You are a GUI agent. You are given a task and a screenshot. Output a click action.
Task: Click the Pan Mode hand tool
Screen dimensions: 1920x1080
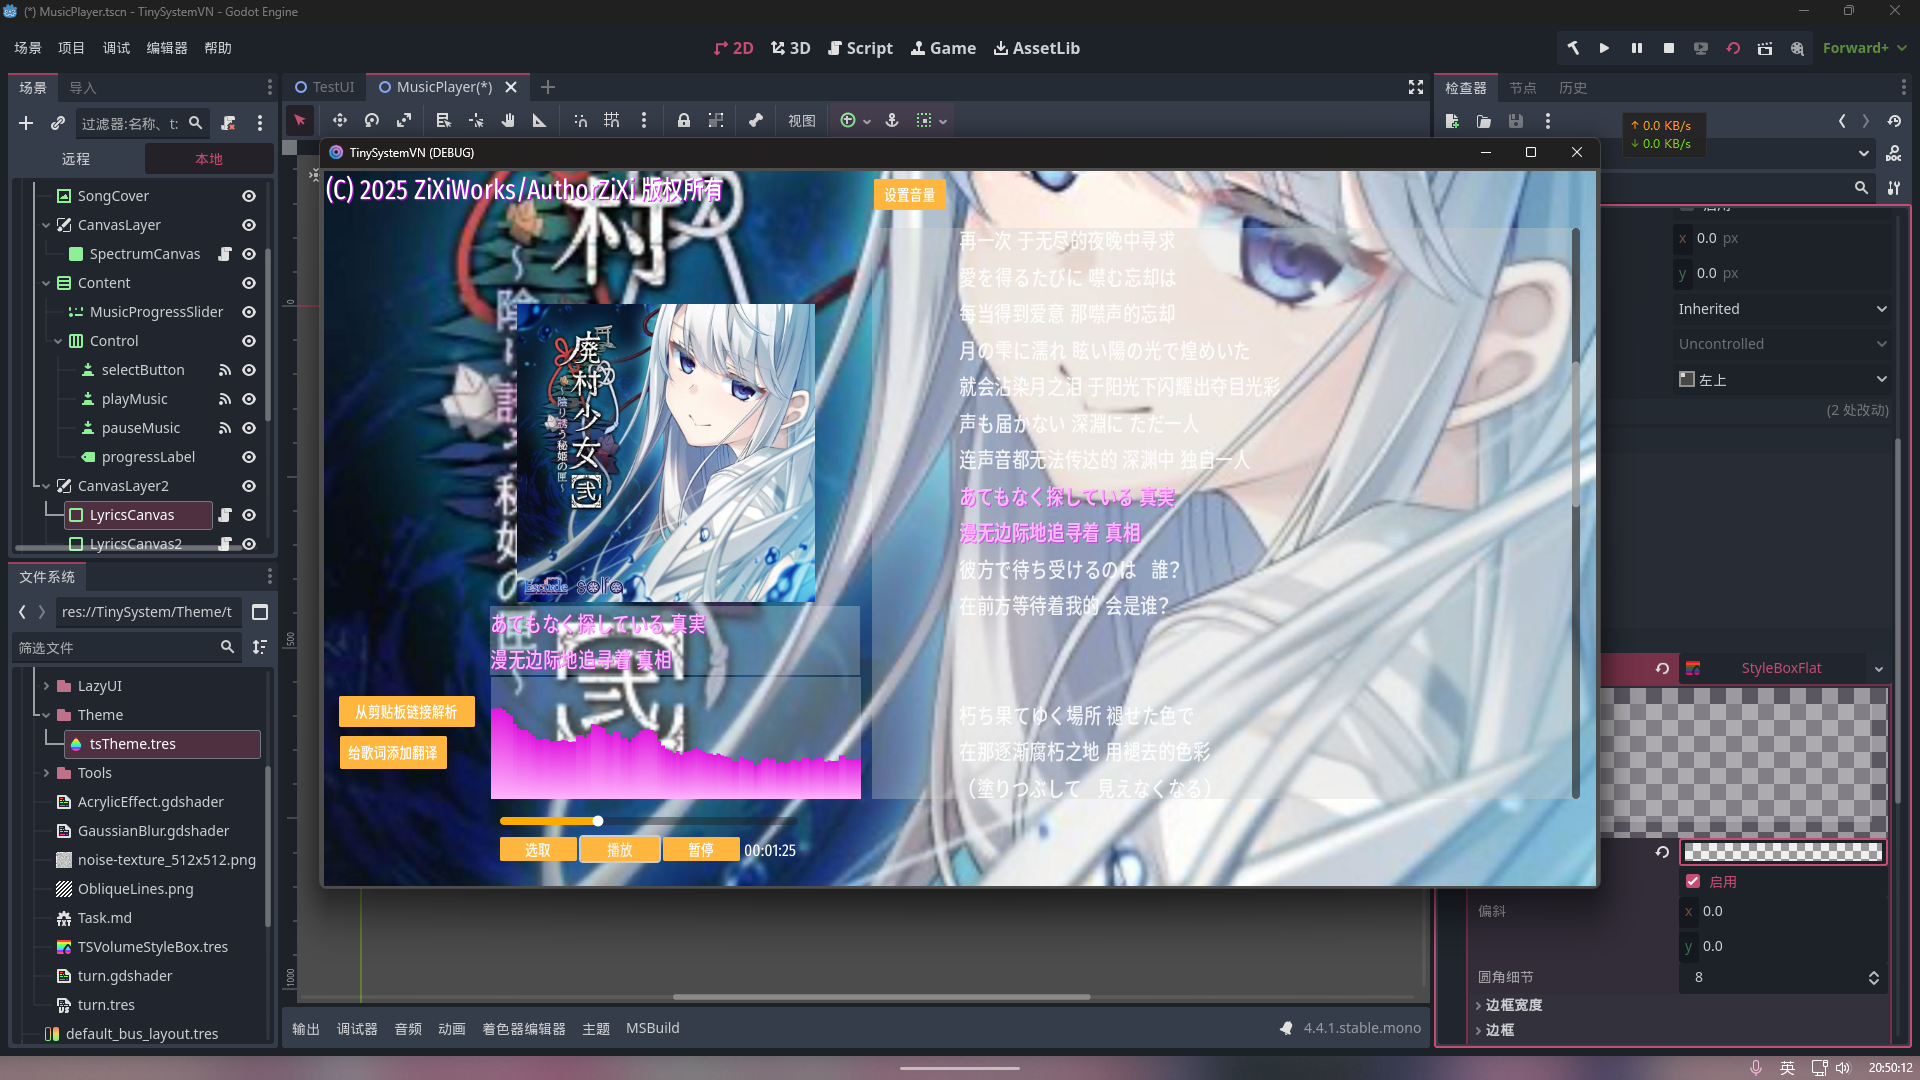click(x=508, y=120)
